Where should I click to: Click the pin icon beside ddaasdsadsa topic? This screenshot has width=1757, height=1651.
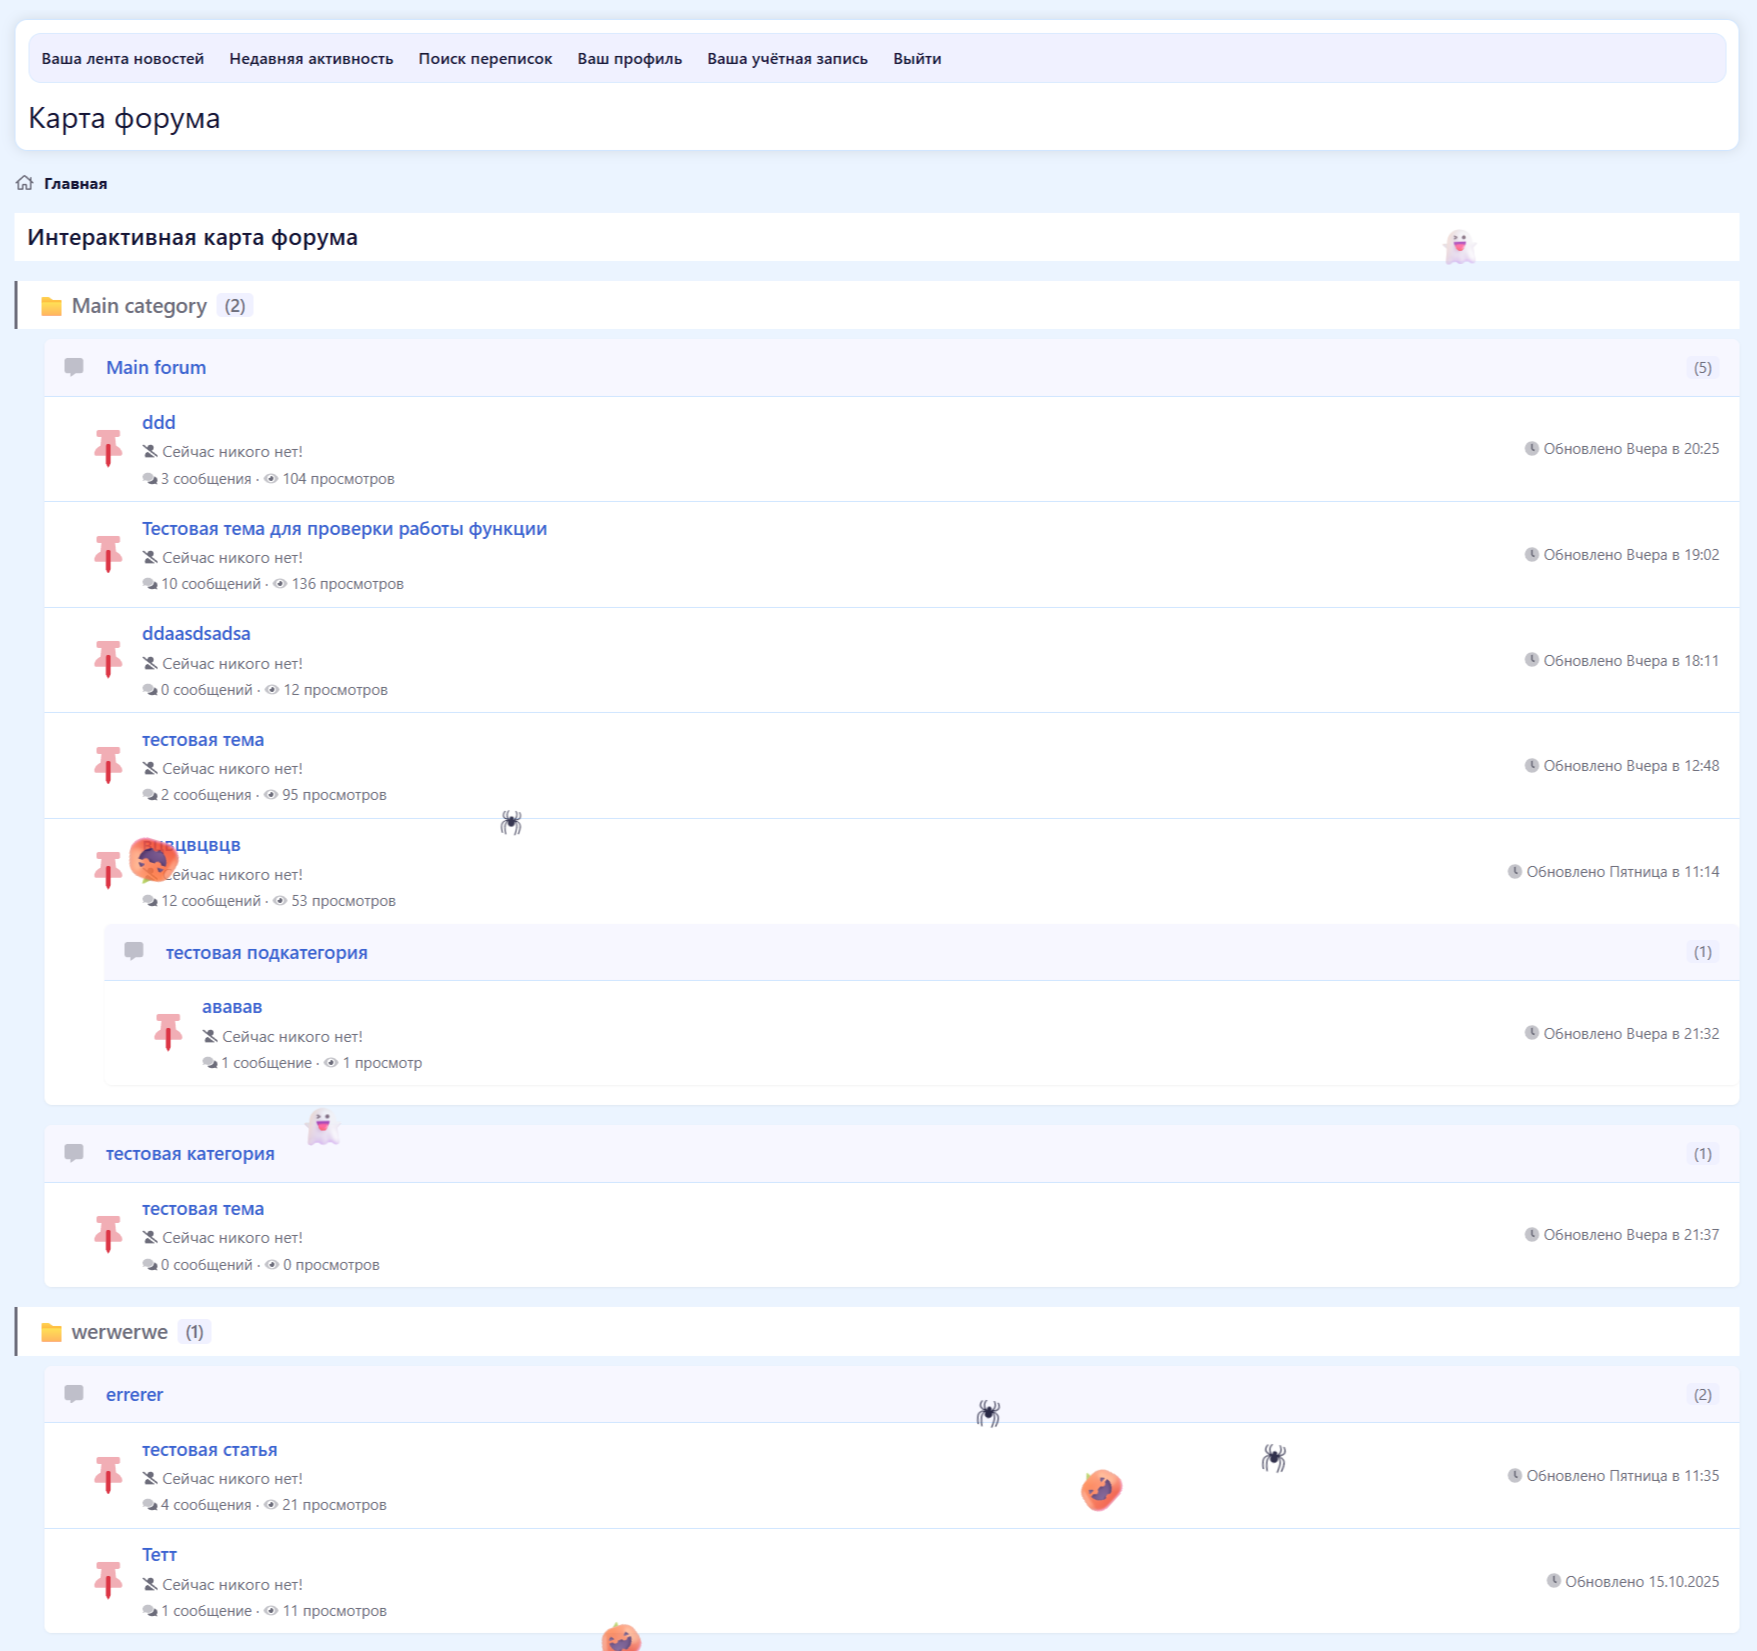(108, 659)
